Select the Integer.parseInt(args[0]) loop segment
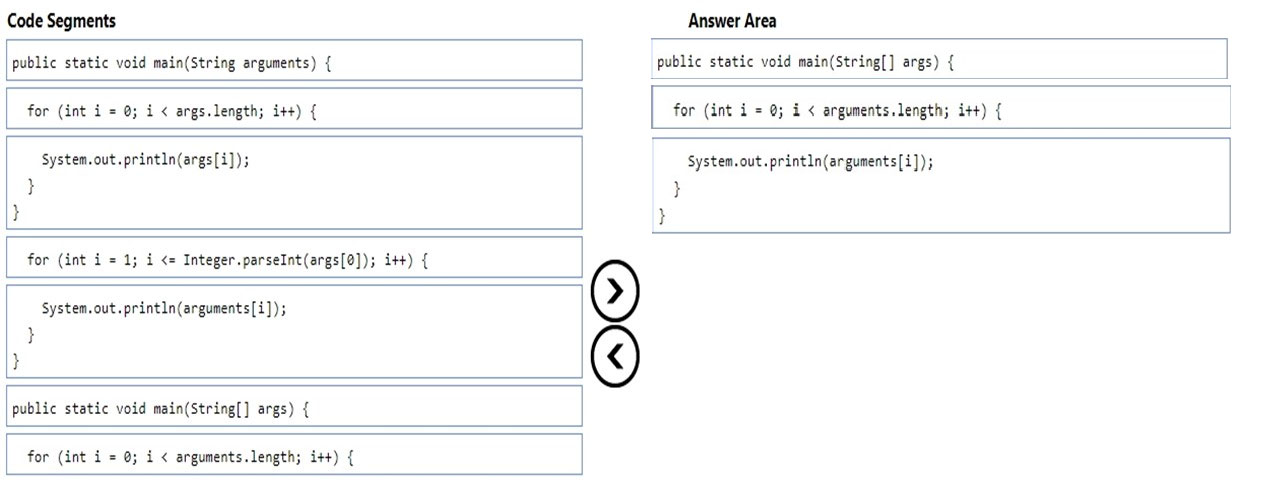The width and height of the screenshot is (1275, 492). tap(294, 258)
